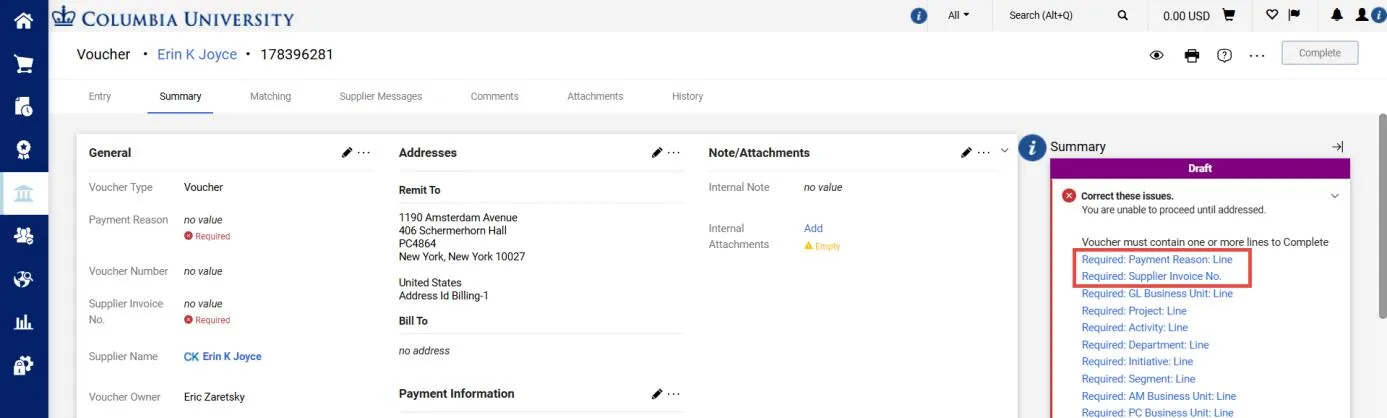Open the Contracts ribbon-badge sidebar icon
Screen dimensions: 1387x418
(23, 150)
